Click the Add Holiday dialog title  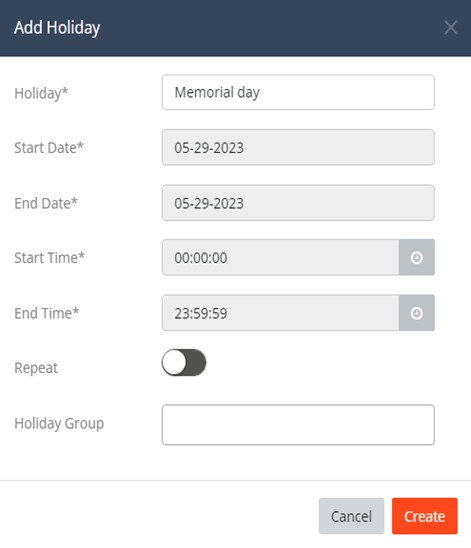coord(57,28)
